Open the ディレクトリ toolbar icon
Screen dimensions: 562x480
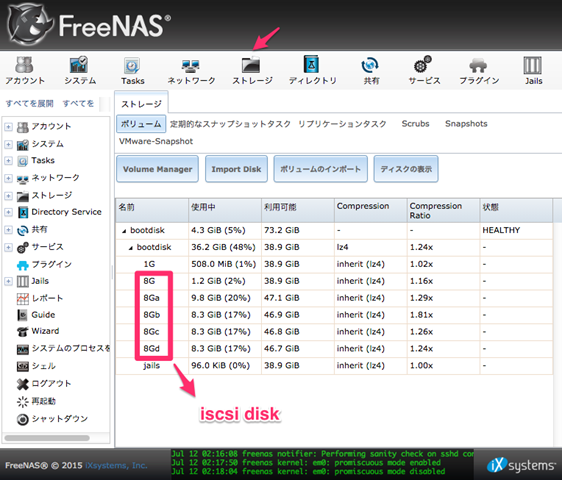[312, 71]
